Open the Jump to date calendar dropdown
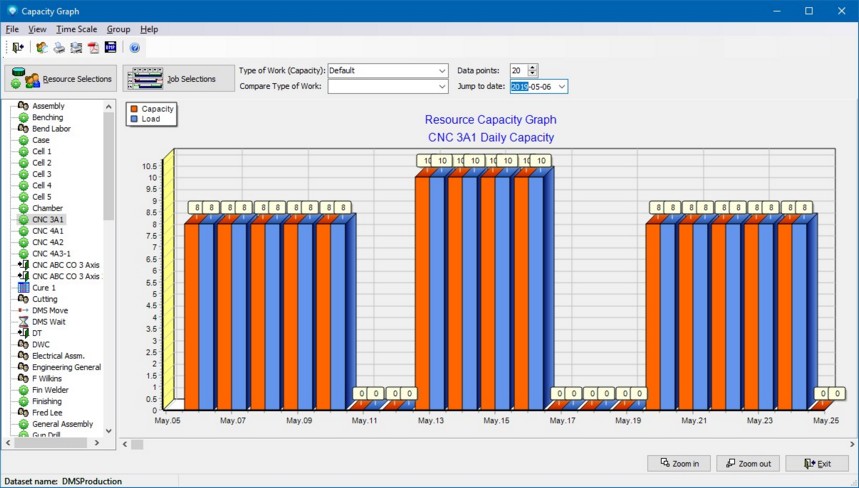The width and height of the screenshot is (859, 488). point(561,87)
